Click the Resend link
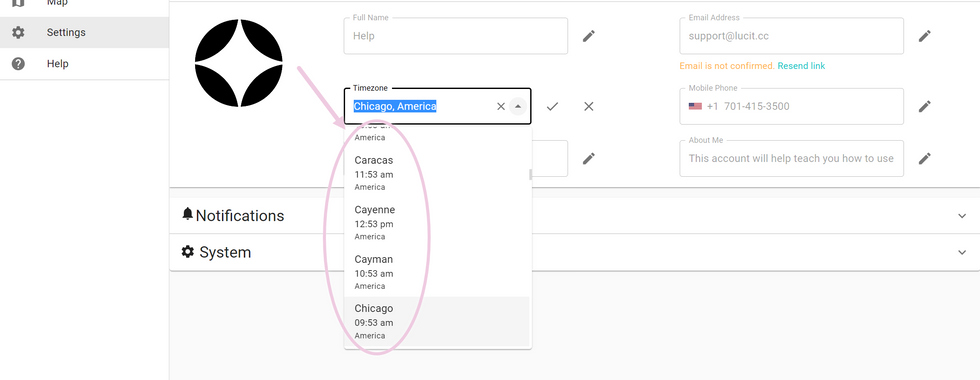The width and height of the screenshot is (980, 380). tap(801, 66)
